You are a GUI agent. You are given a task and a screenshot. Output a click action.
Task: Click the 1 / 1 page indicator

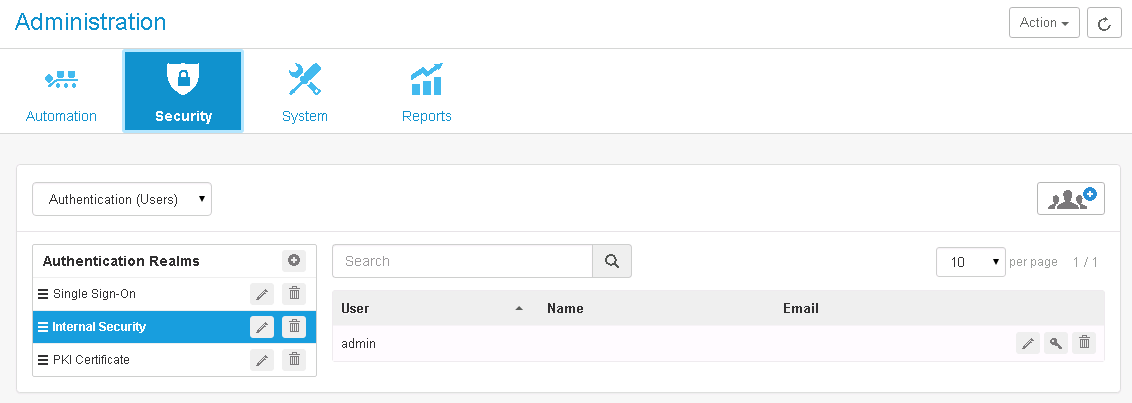(x=1085, y=261)
